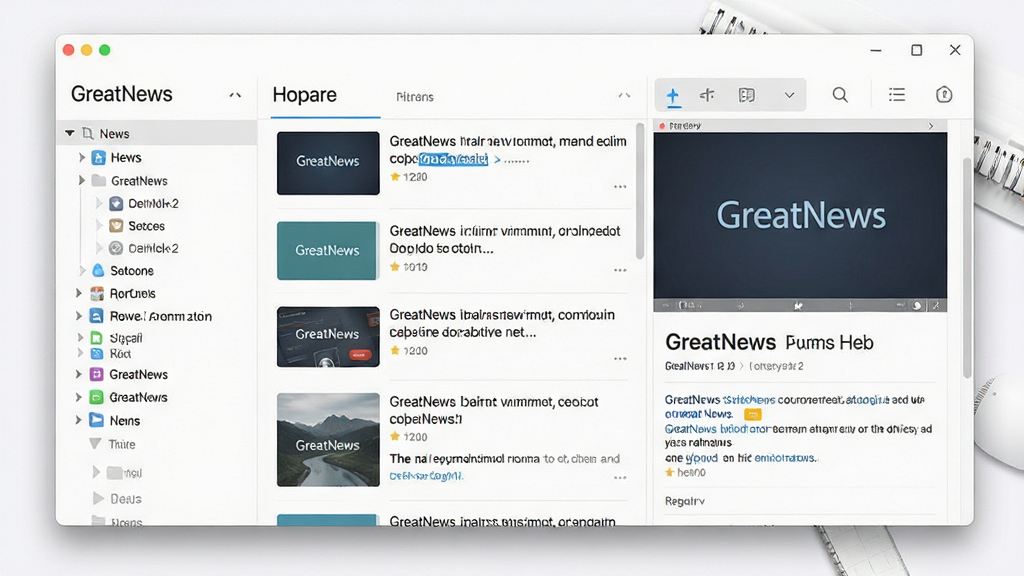1024x576 pixels.
Task: Open more options on mountain article card
Action: pyautogui.click(x=620, y=477)
